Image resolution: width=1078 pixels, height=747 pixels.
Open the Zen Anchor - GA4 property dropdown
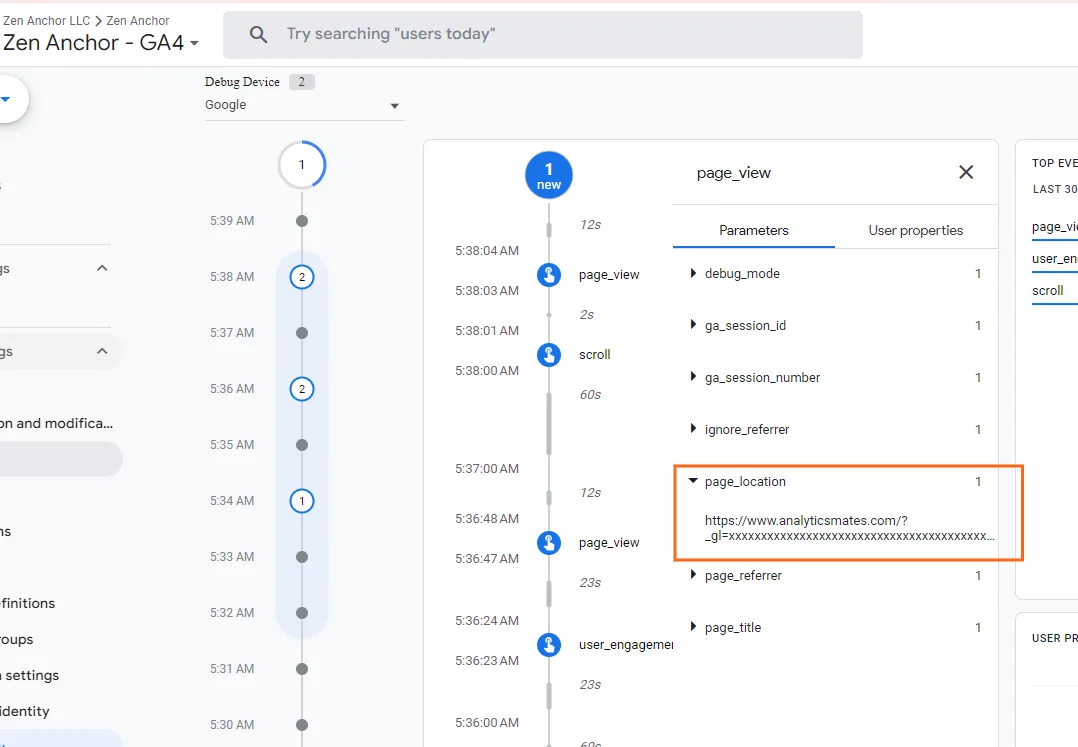click(100, 43)
